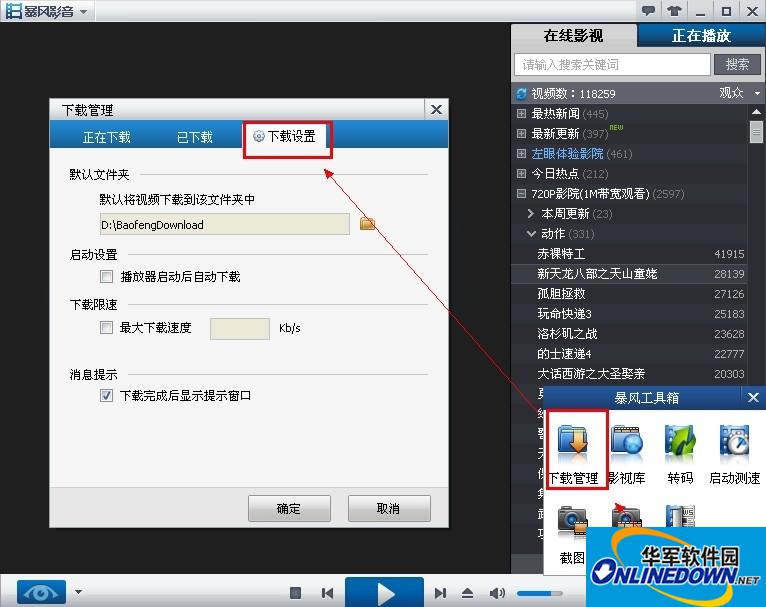The image size is (766, 607).
Task: Enable 播放器启动后自动下载 checkbox
Action: point(106,276)
